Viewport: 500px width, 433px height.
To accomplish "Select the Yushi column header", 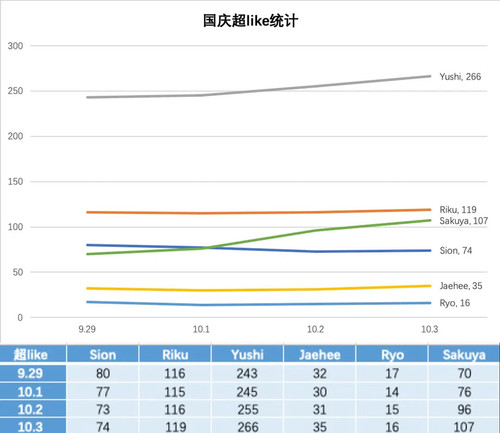I will (247, 354).
